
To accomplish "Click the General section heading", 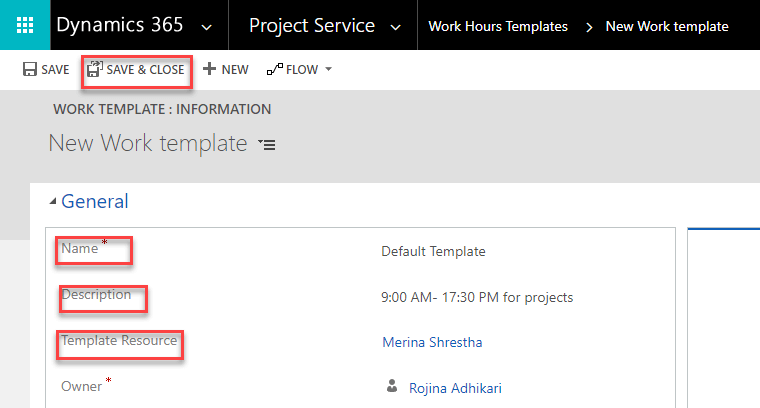I will coord(95,201).
